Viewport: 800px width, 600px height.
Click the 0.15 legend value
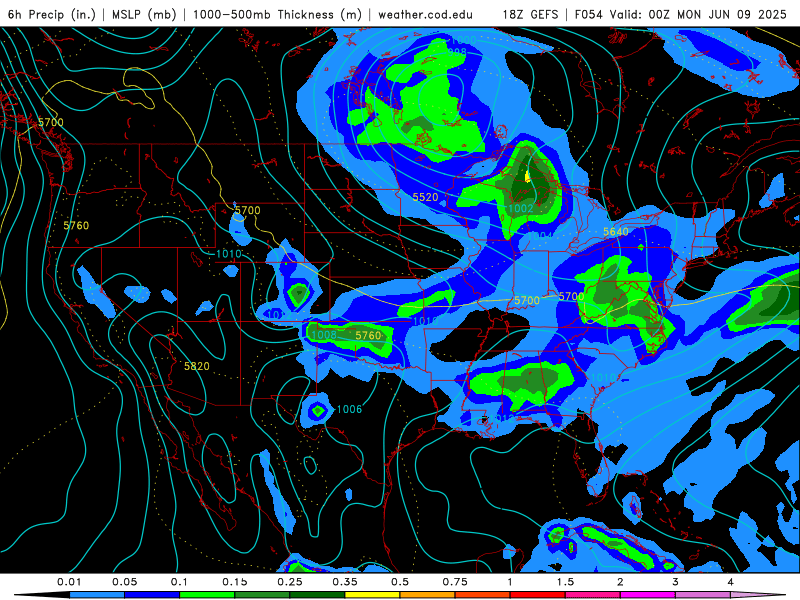pos(235,582)
